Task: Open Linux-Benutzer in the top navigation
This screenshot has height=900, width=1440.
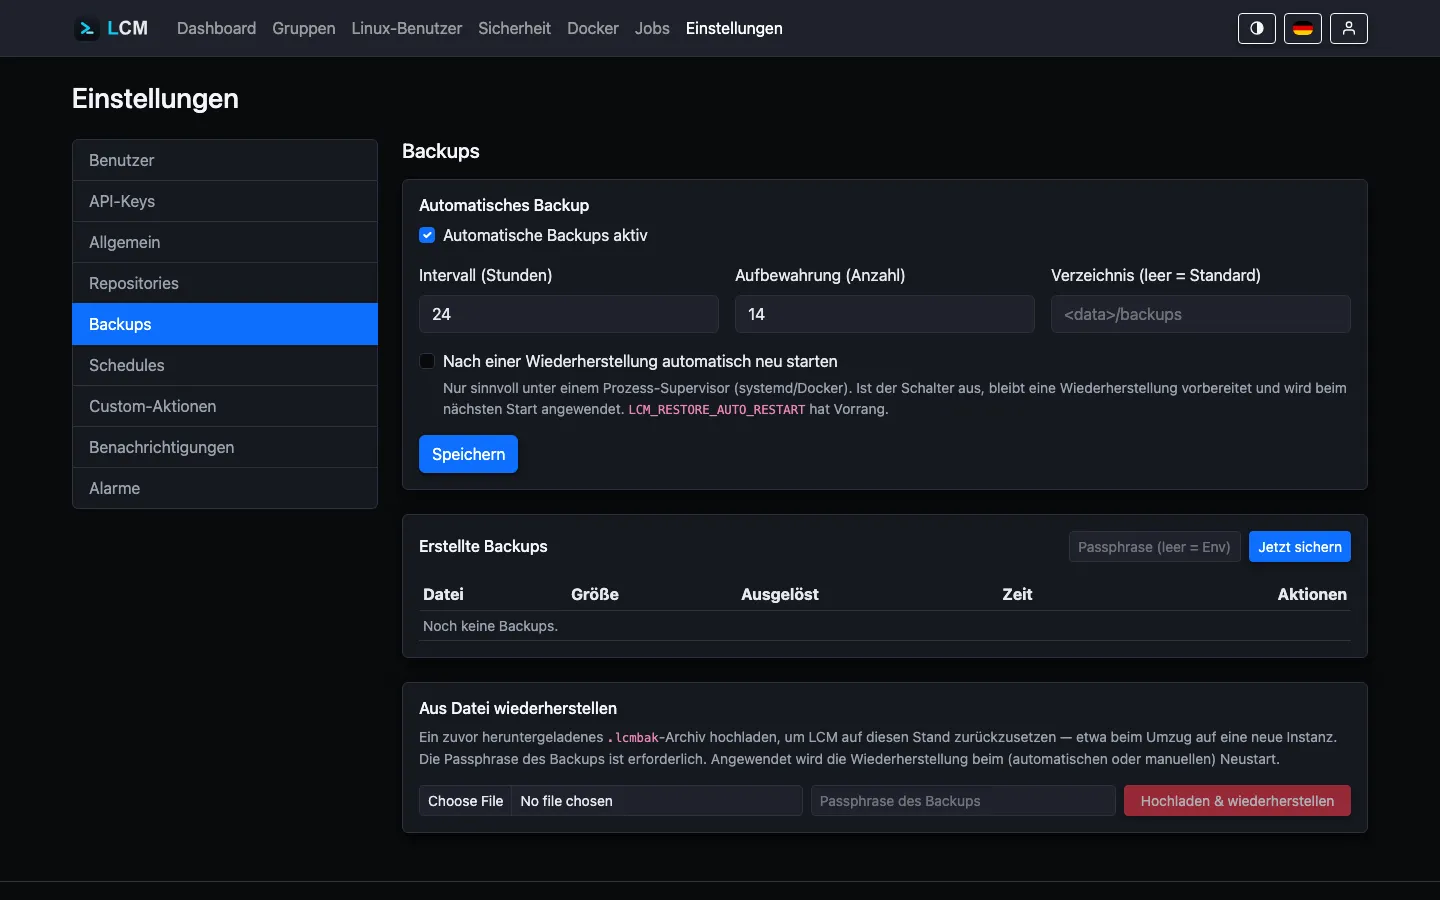Action: (407, 28)
